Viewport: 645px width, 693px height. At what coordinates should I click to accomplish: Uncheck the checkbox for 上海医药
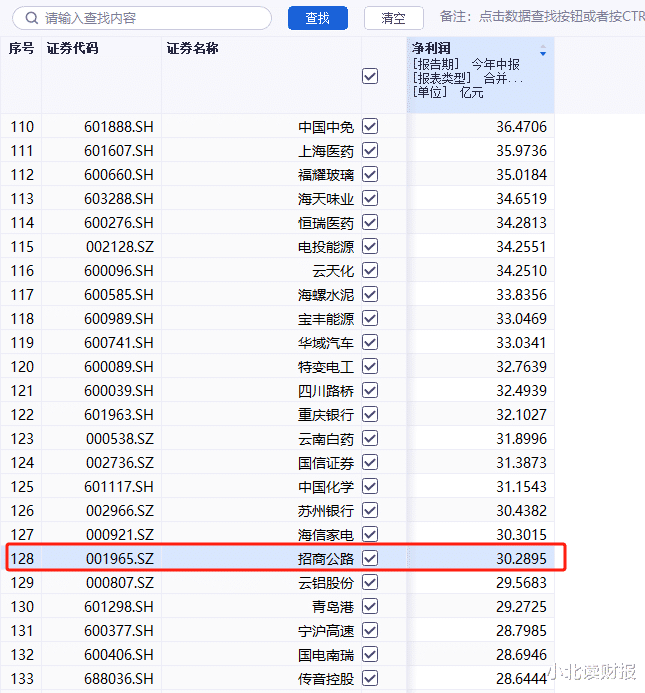click(370, 150)
